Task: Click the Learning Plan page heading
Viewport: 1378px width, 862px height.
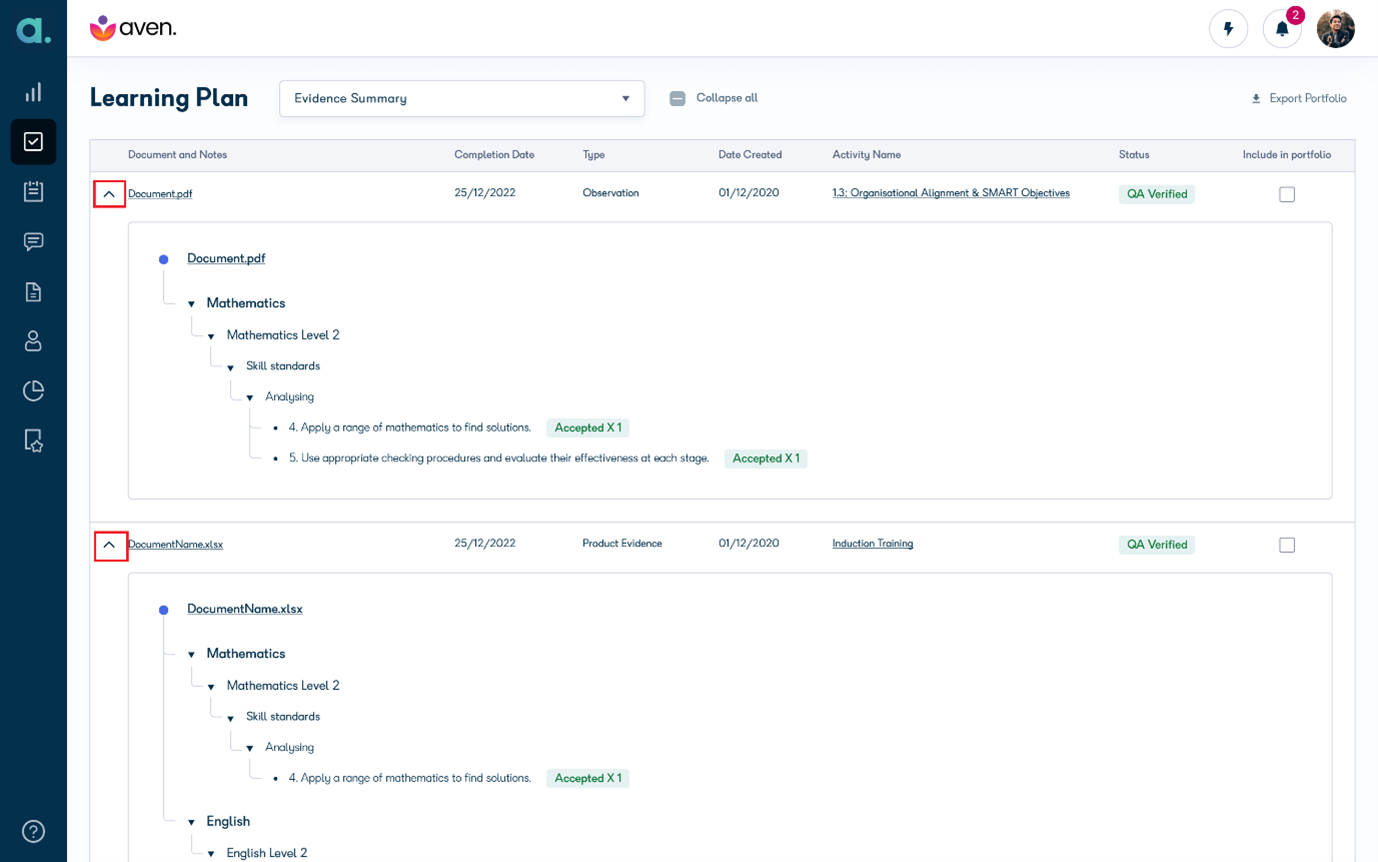Action: (x=169, y=98)
